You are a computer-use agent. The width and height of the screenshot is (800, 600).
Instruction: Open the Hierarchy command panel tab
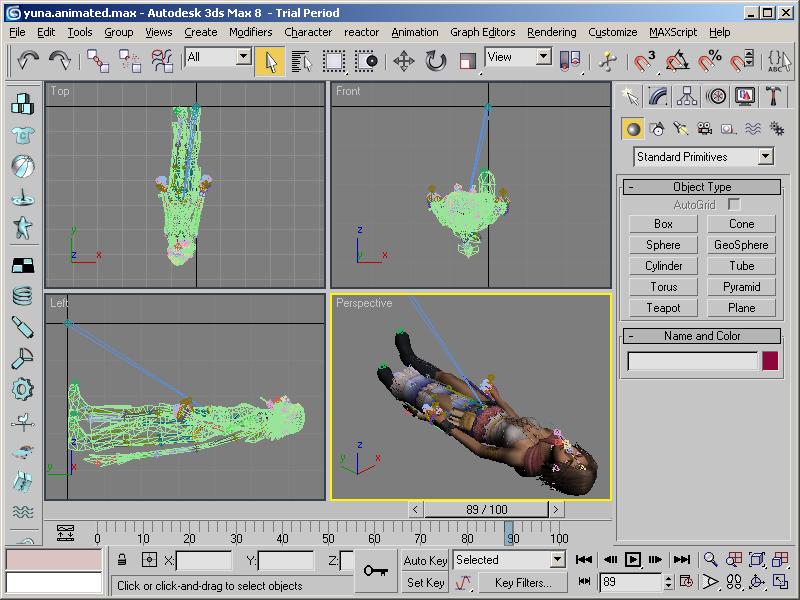point(687,96)
